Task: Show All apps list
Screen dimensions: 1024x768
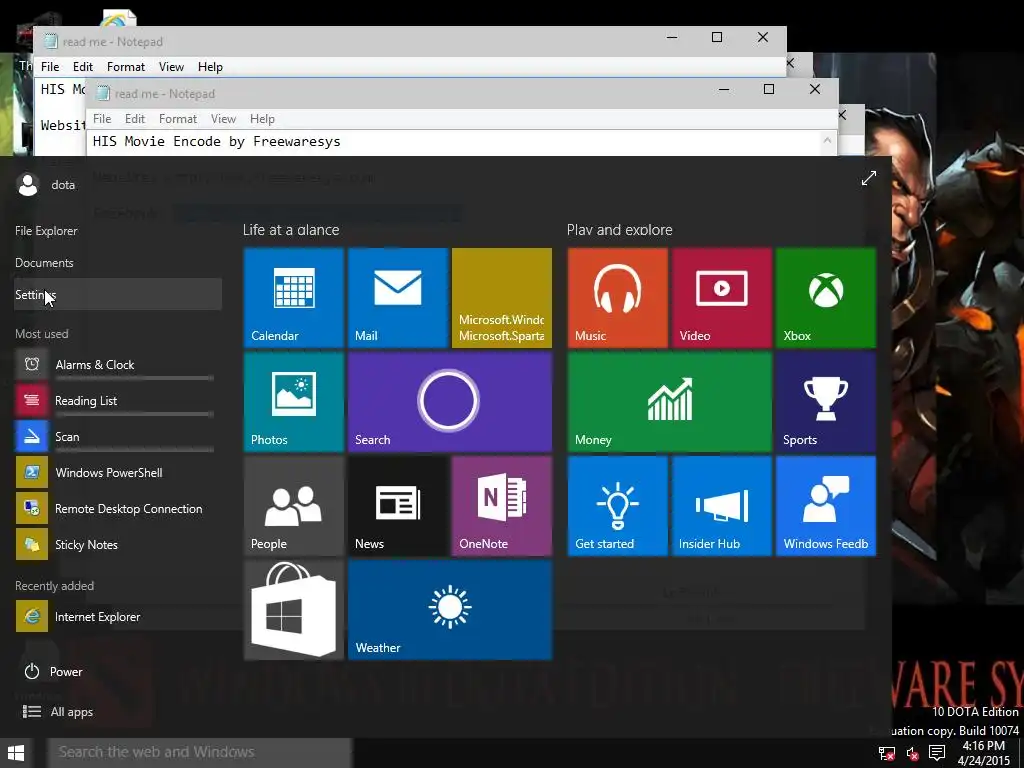Action: [x=58, y=712]
